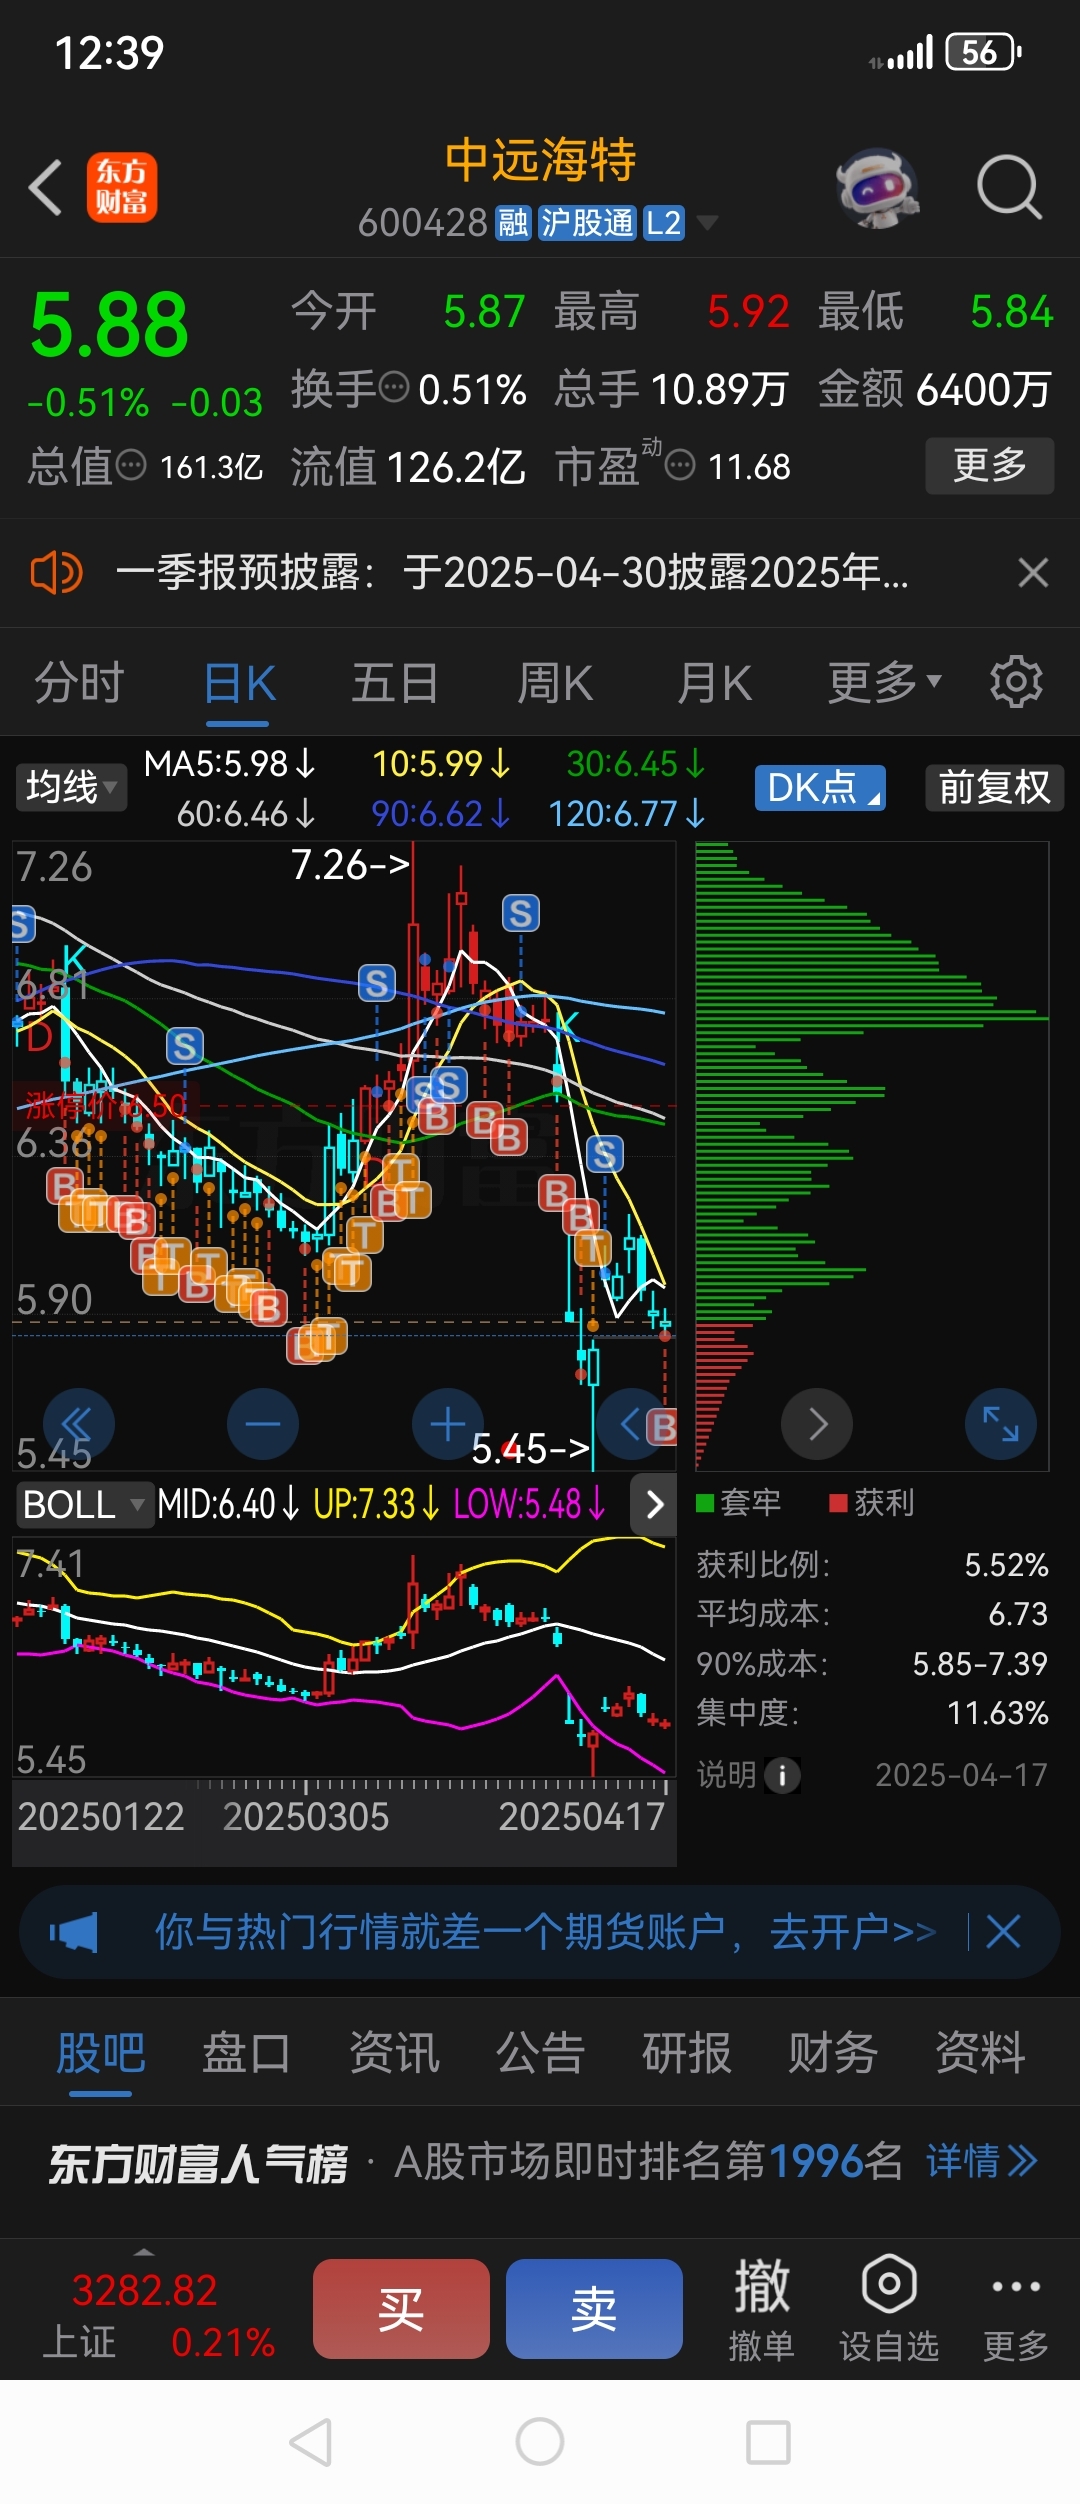The height and width of the screenshot is (2504, 1080).
Task: Open the chart settings gear
Action: pos(1016,682)
